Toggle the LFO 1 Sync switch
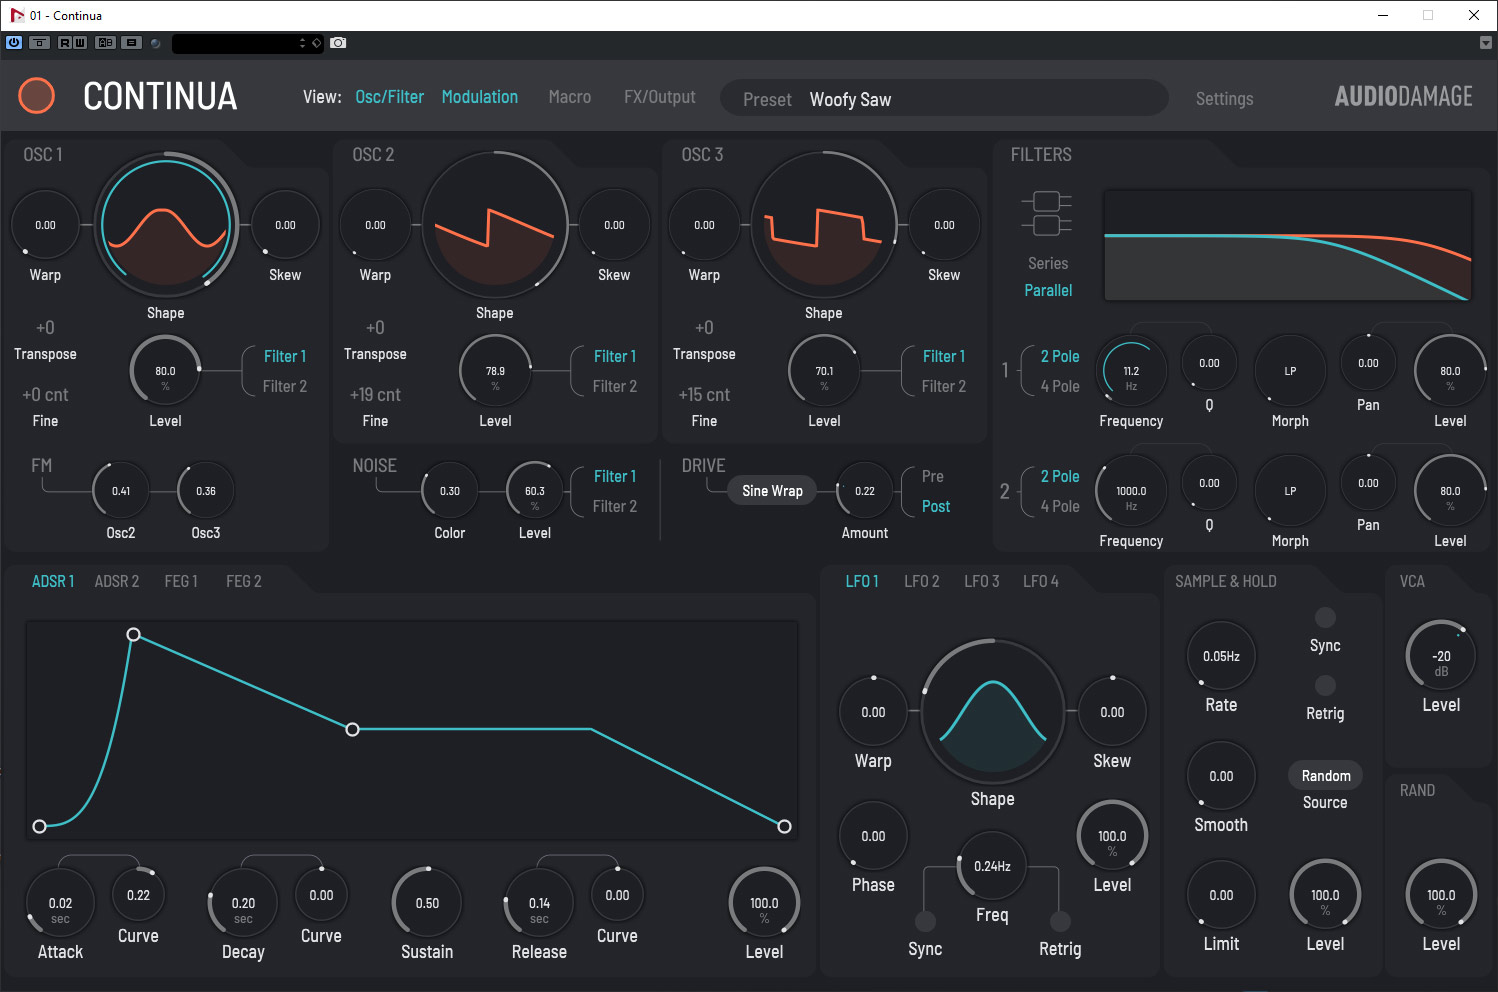1498x992 pixels. click(x=925, y=921)
